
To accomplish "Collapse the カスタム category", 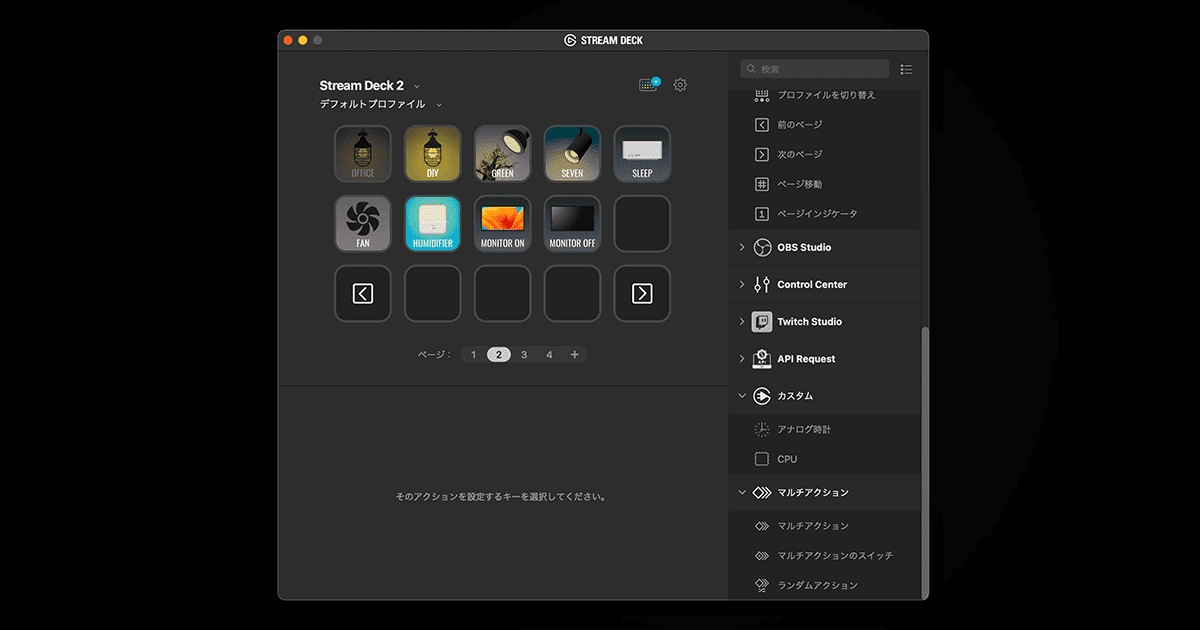I will tap(742, 396).
